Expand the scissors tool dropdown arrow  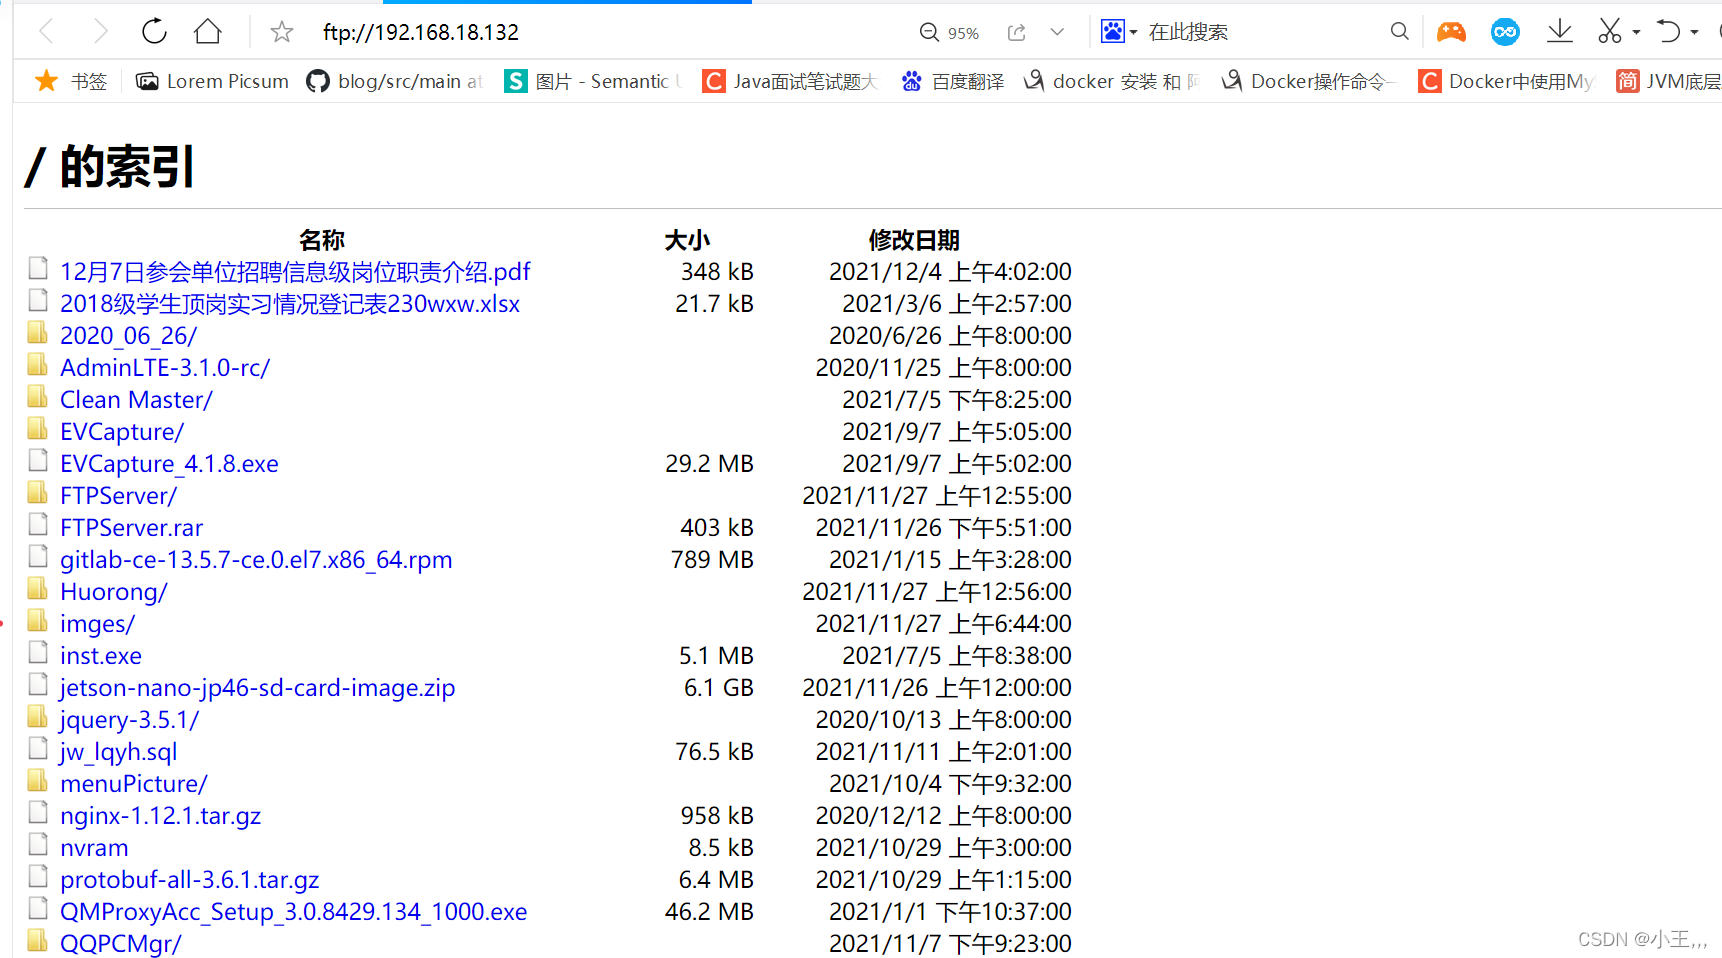coord(1636,33)
